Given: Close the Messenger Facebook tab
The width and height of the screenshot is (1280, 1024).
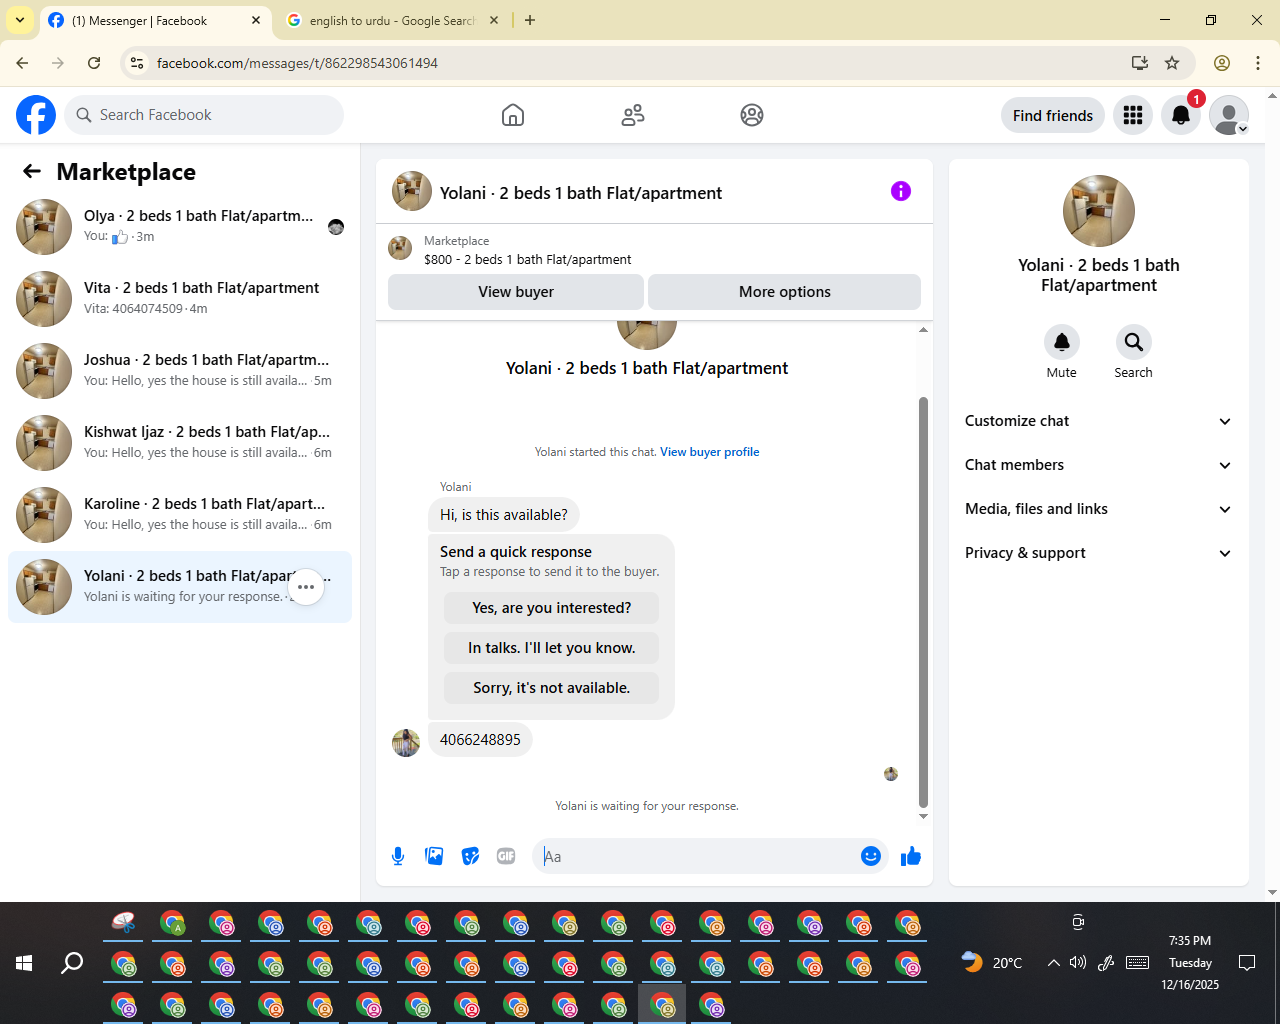Looking at the screenshot, I should coord(256,20).
